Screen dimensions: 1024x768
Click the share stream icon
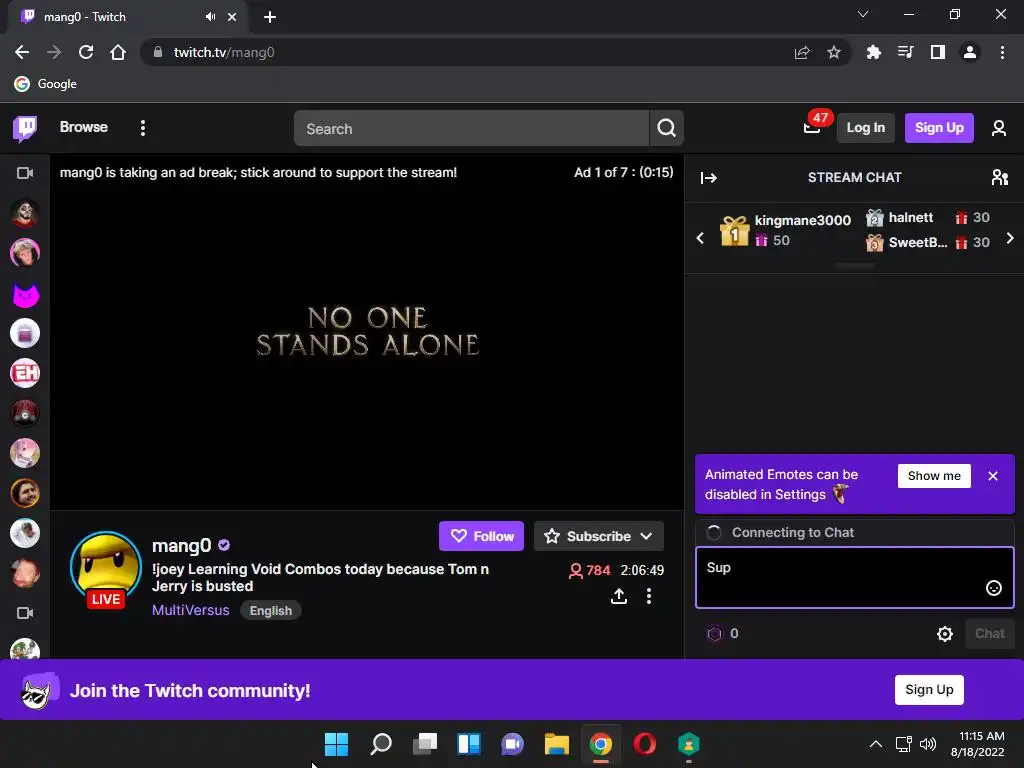click(619, 596)
